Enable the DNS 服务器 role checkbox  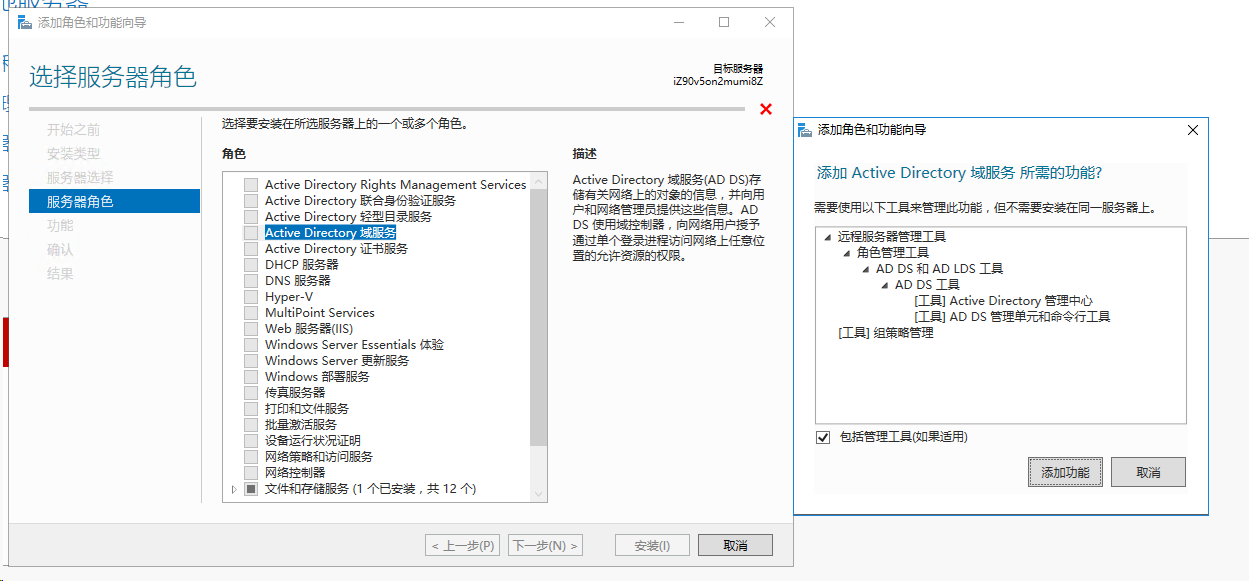pyautogui.click(x=251, y=281)
